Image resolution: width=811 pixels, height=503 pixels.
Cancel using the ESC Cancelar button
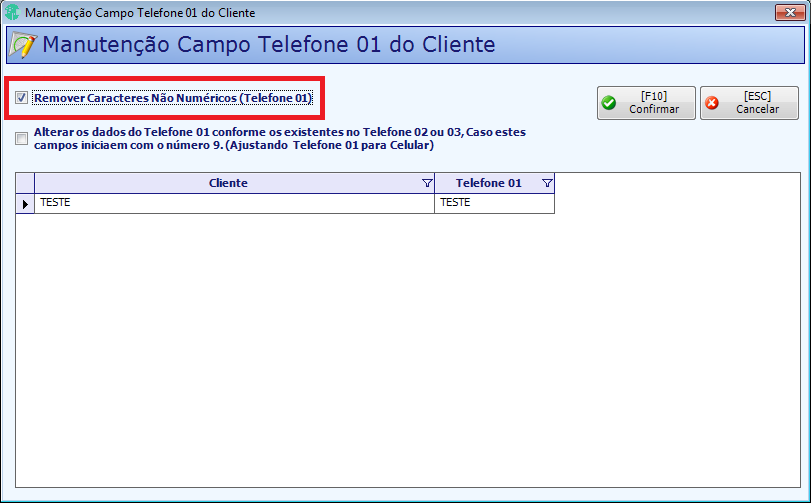[749, 103]
